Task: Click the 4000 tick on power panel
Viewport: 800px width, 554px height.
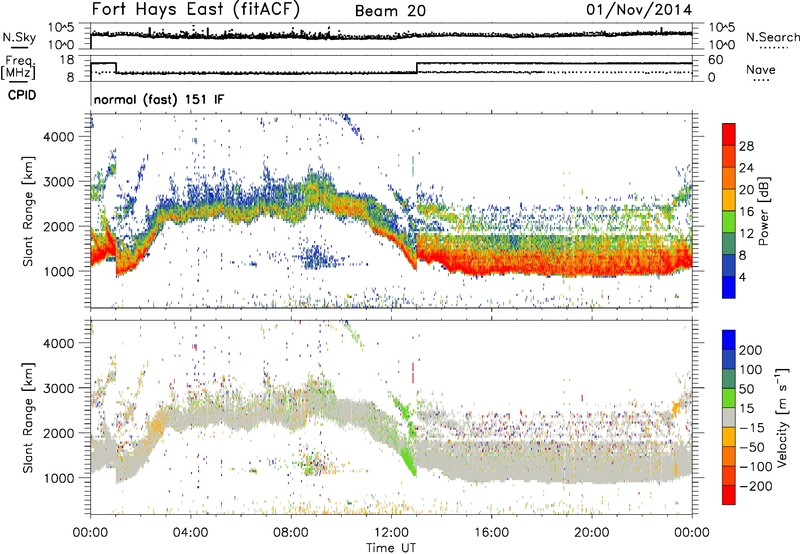Action: pos(58,137)
